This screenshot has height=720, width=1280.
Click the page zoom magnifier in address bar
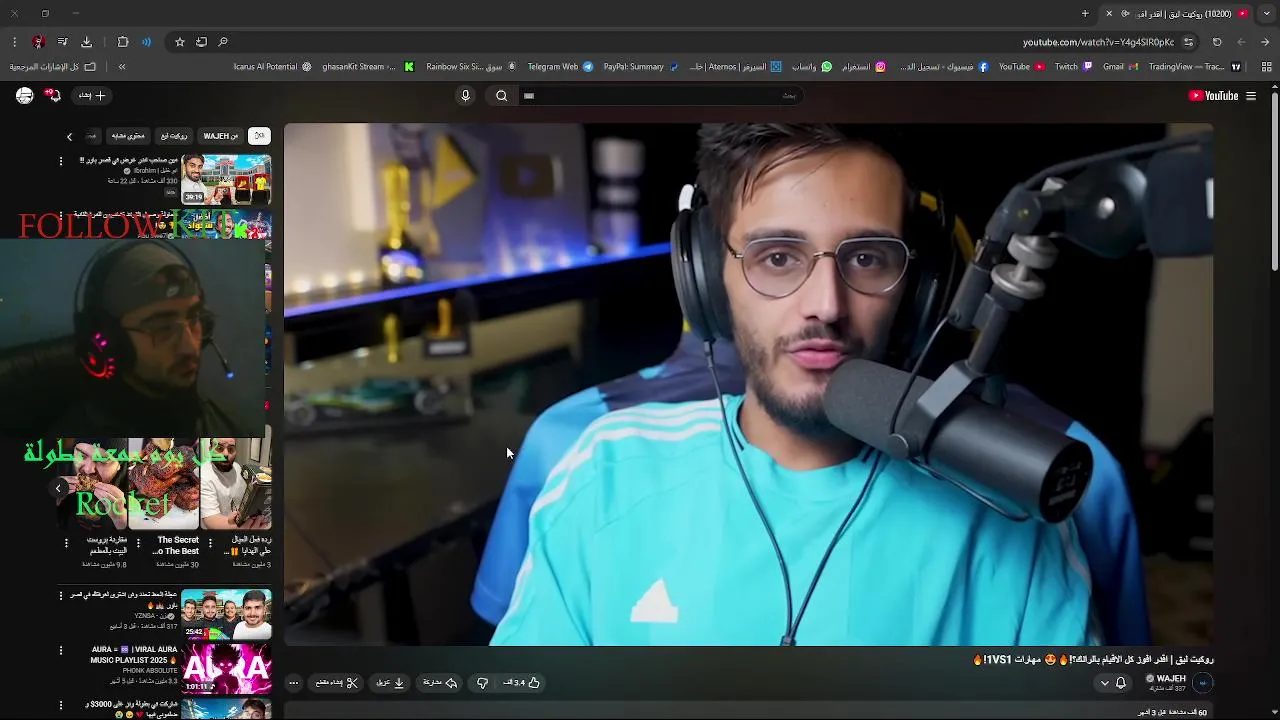point(223,42)
